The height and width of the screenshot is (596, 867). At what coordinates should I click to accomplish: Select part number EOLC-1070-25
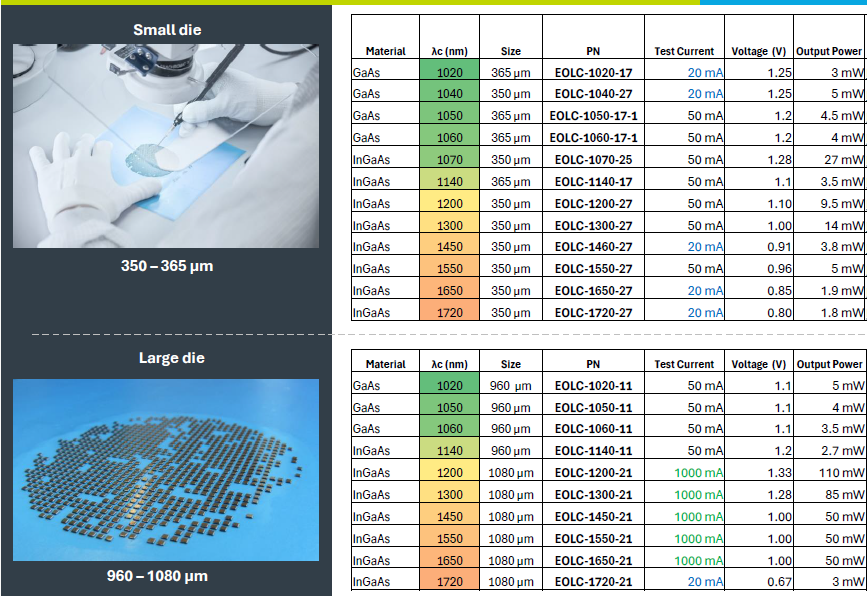593,160
